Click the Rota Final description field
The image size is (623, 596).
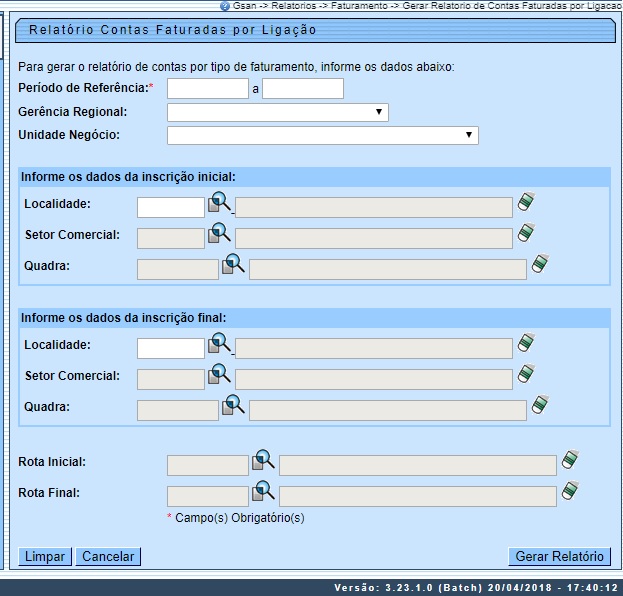418,496
